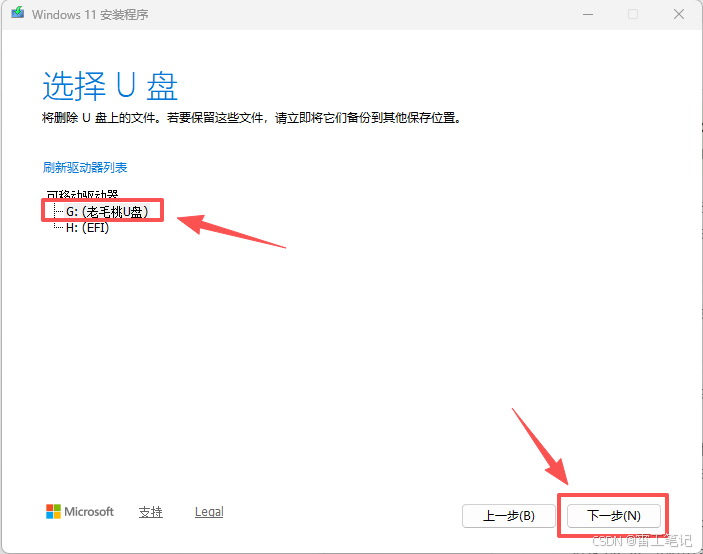
Task: Open the 支持 link
Action: (151, 512)
